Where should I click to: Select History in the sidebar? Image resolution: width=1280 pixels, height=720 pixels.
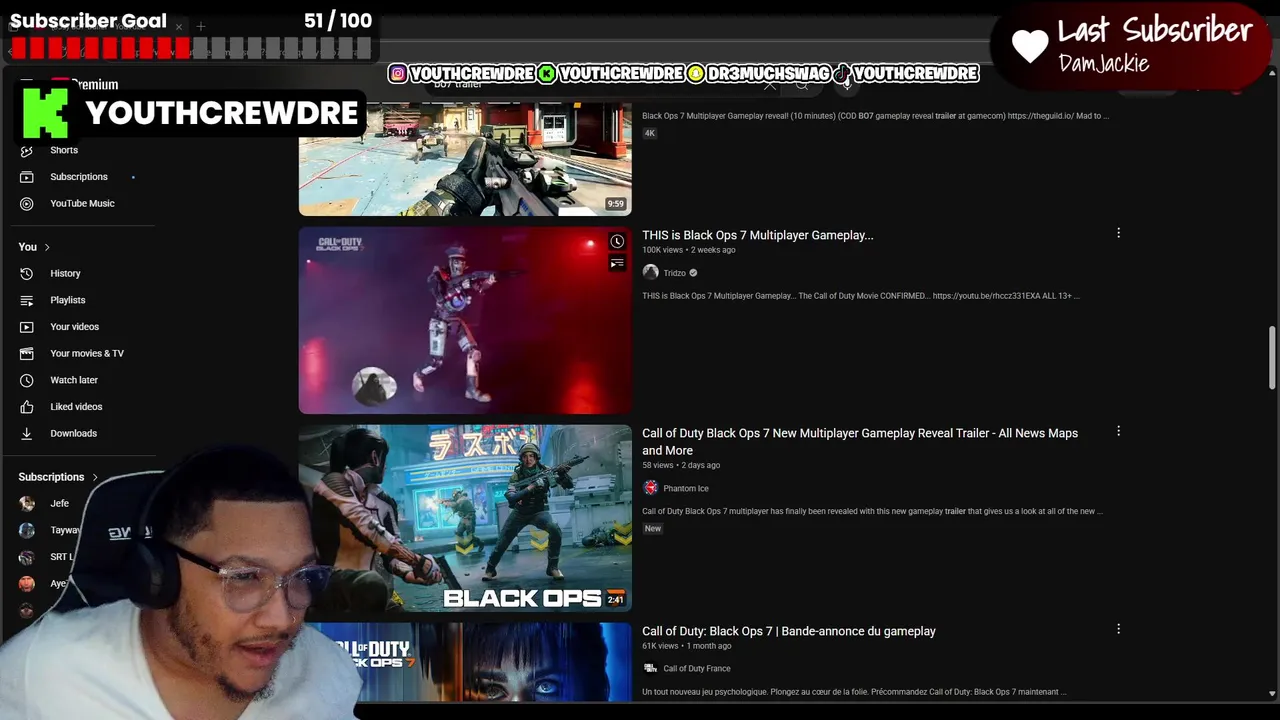tap(65, 273)
